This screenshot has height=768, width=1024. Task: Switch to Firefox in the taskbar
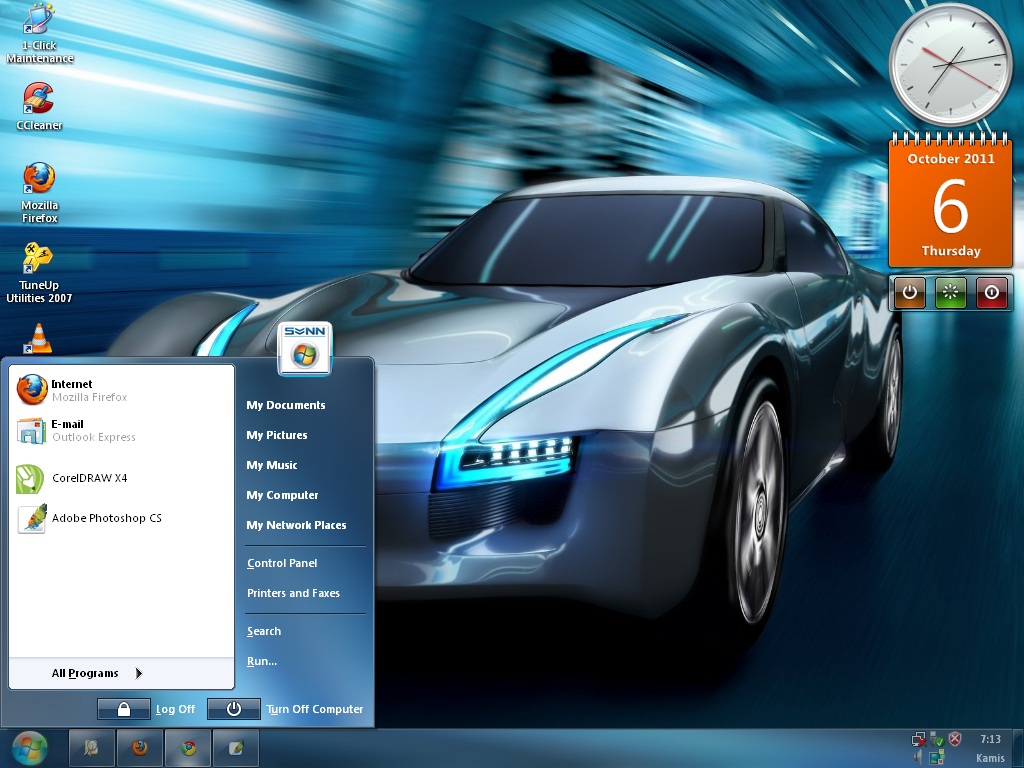point(140,748)
